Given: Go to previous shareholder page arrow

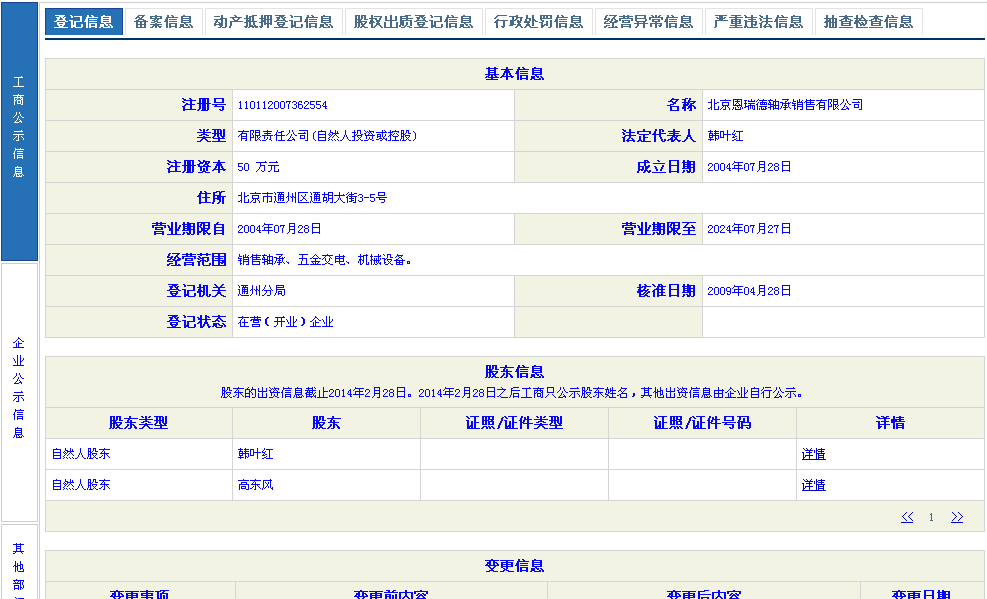Looking at the screenshot, I should (x=907, y=517).
